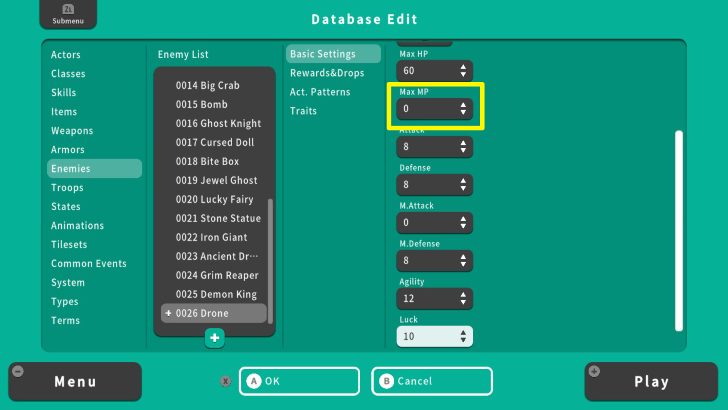Open Actors database category
Screen dimensions: 728x410
coord(66,55)
